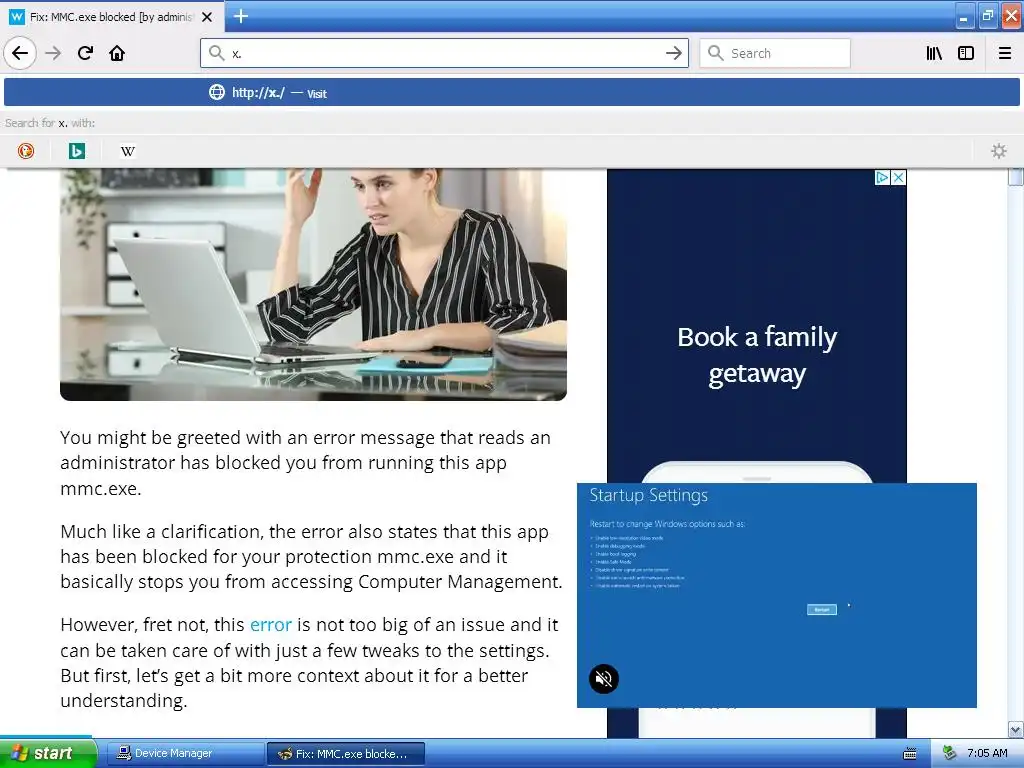The image size is (1024, 768).
Task: Click the Restart button in video
Action: coord(822,609)
